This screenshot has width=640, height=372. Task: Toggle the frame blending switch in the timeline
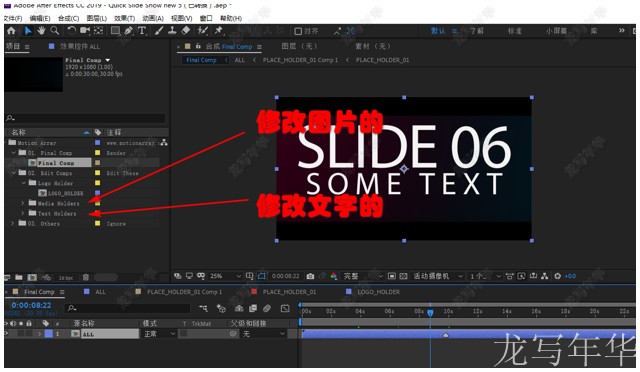[253, 308]
